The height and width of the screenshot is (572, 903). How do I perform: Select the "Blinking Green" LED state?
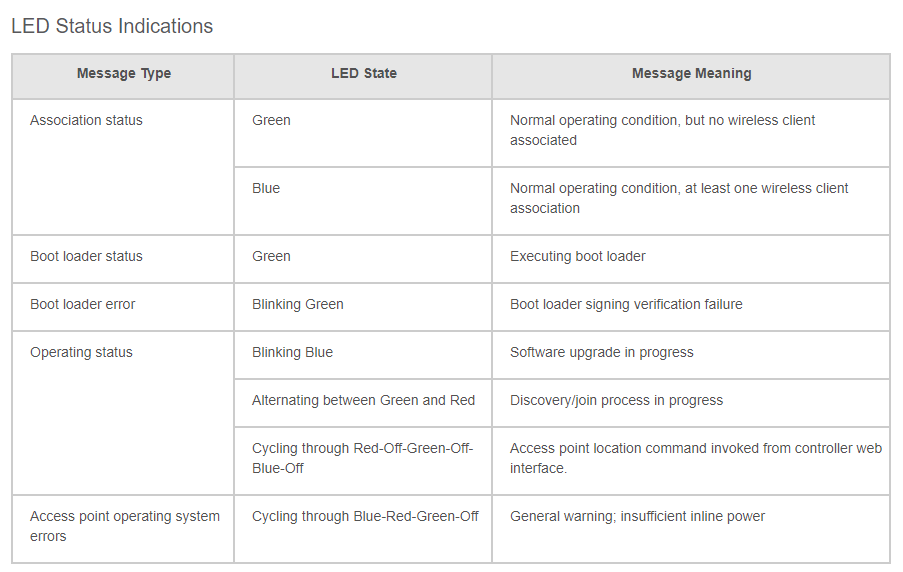pyautogui.click(x=297, y=304)
